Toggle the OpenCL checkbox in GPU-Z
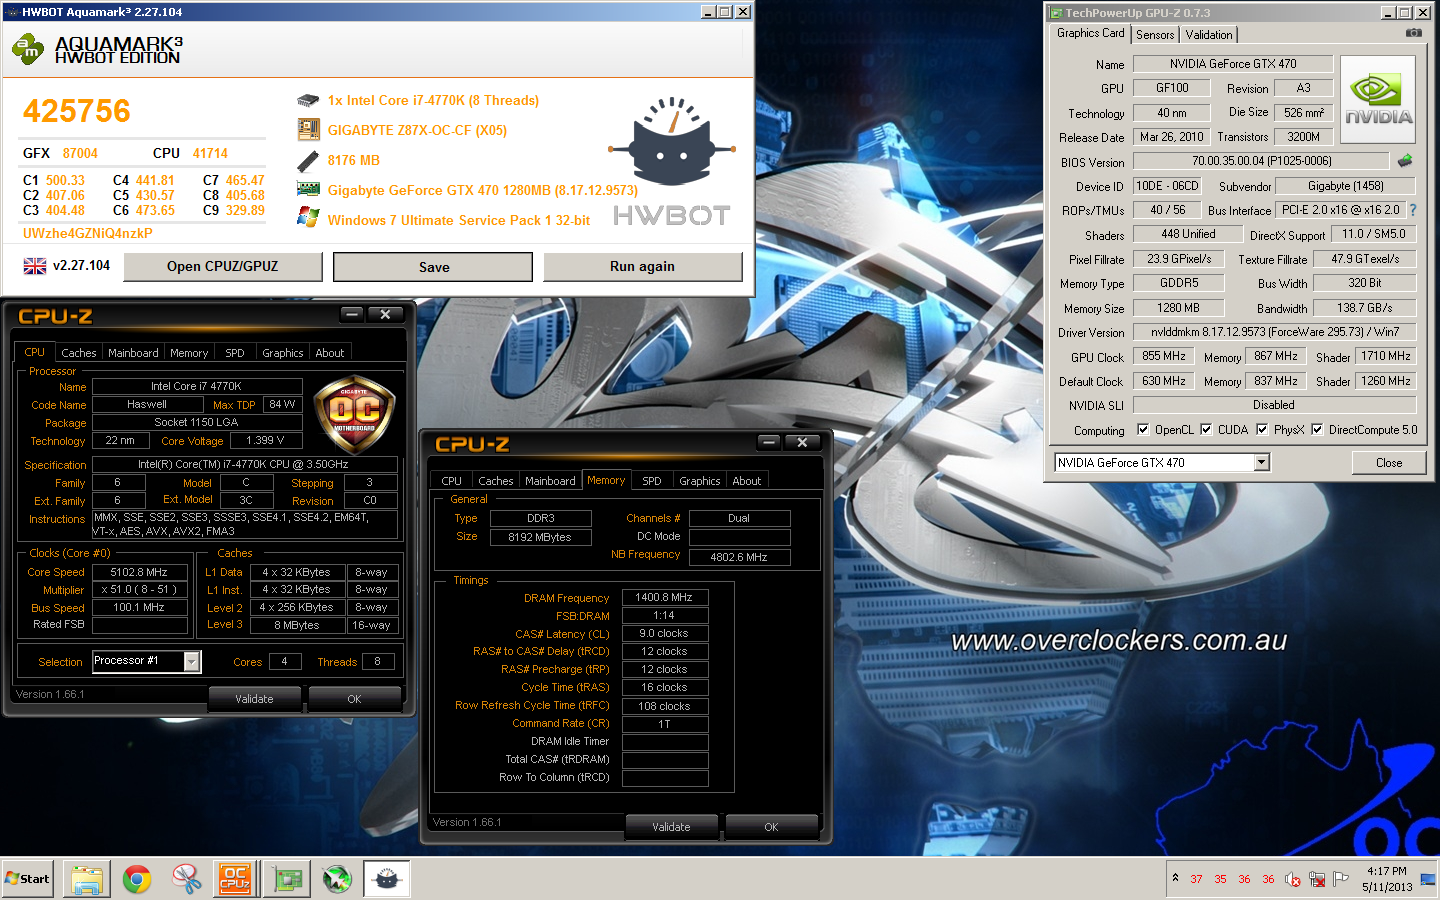The image size is (1440, 900). click(x=1143, y=430)
